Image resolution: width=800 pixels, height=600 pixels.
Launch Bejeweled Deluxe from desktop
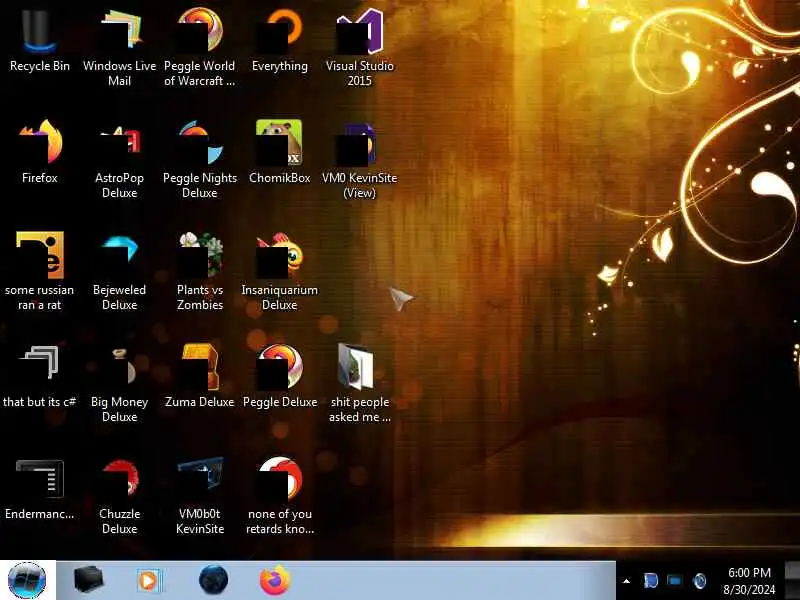(x=119, y=273)
